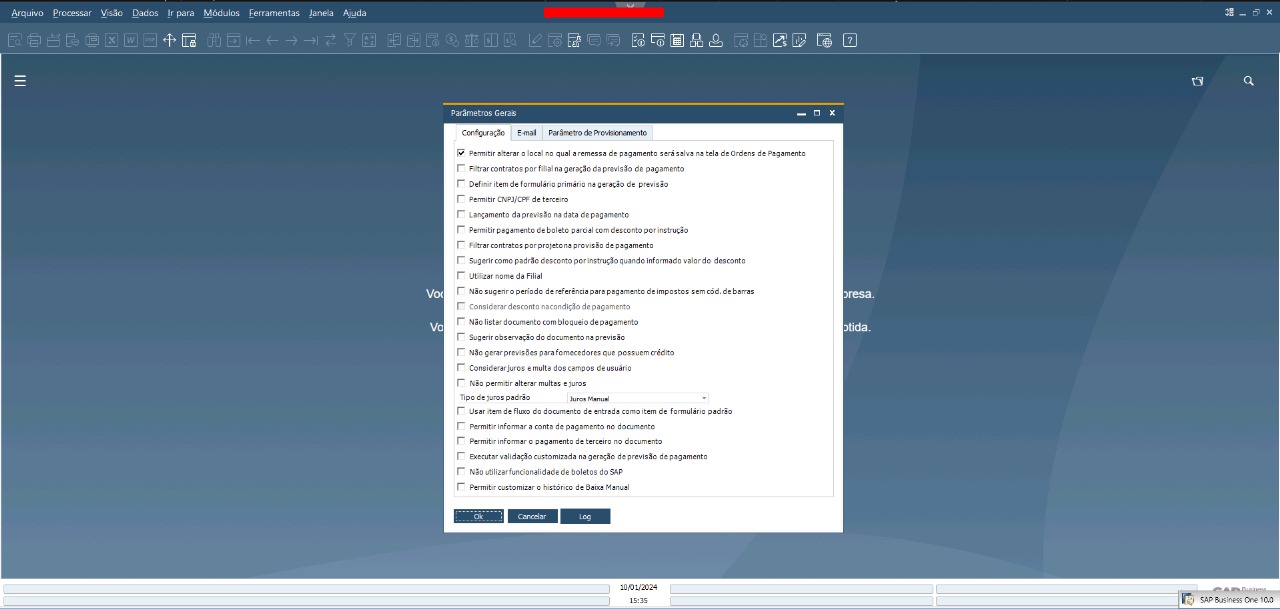Image resolution: width=1280 pixels, height=609 pixels.
Task: Open Form Settings gear window icon
Action: pos(555,40)
